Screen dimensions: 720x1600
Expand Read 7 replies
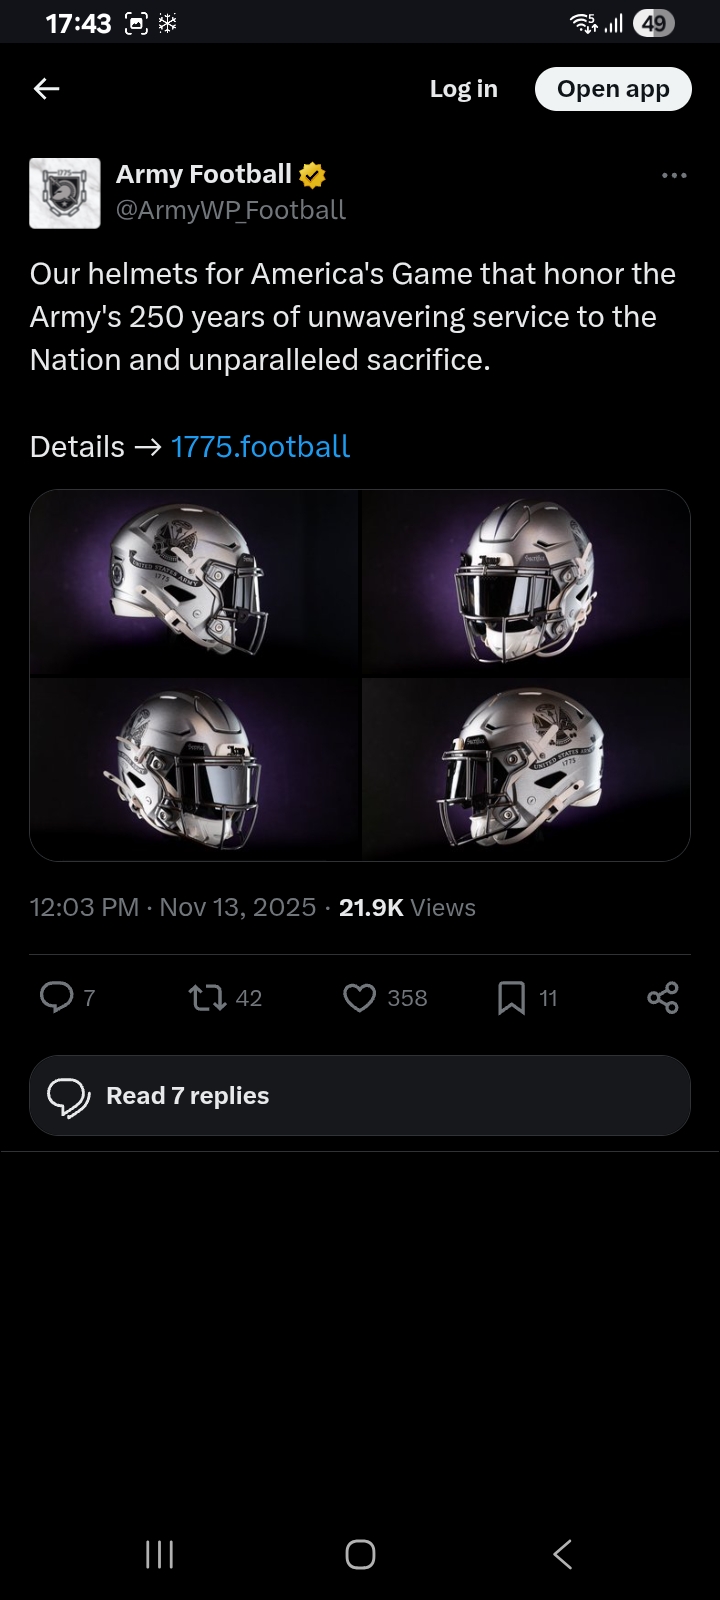[x=360, y=1096]
